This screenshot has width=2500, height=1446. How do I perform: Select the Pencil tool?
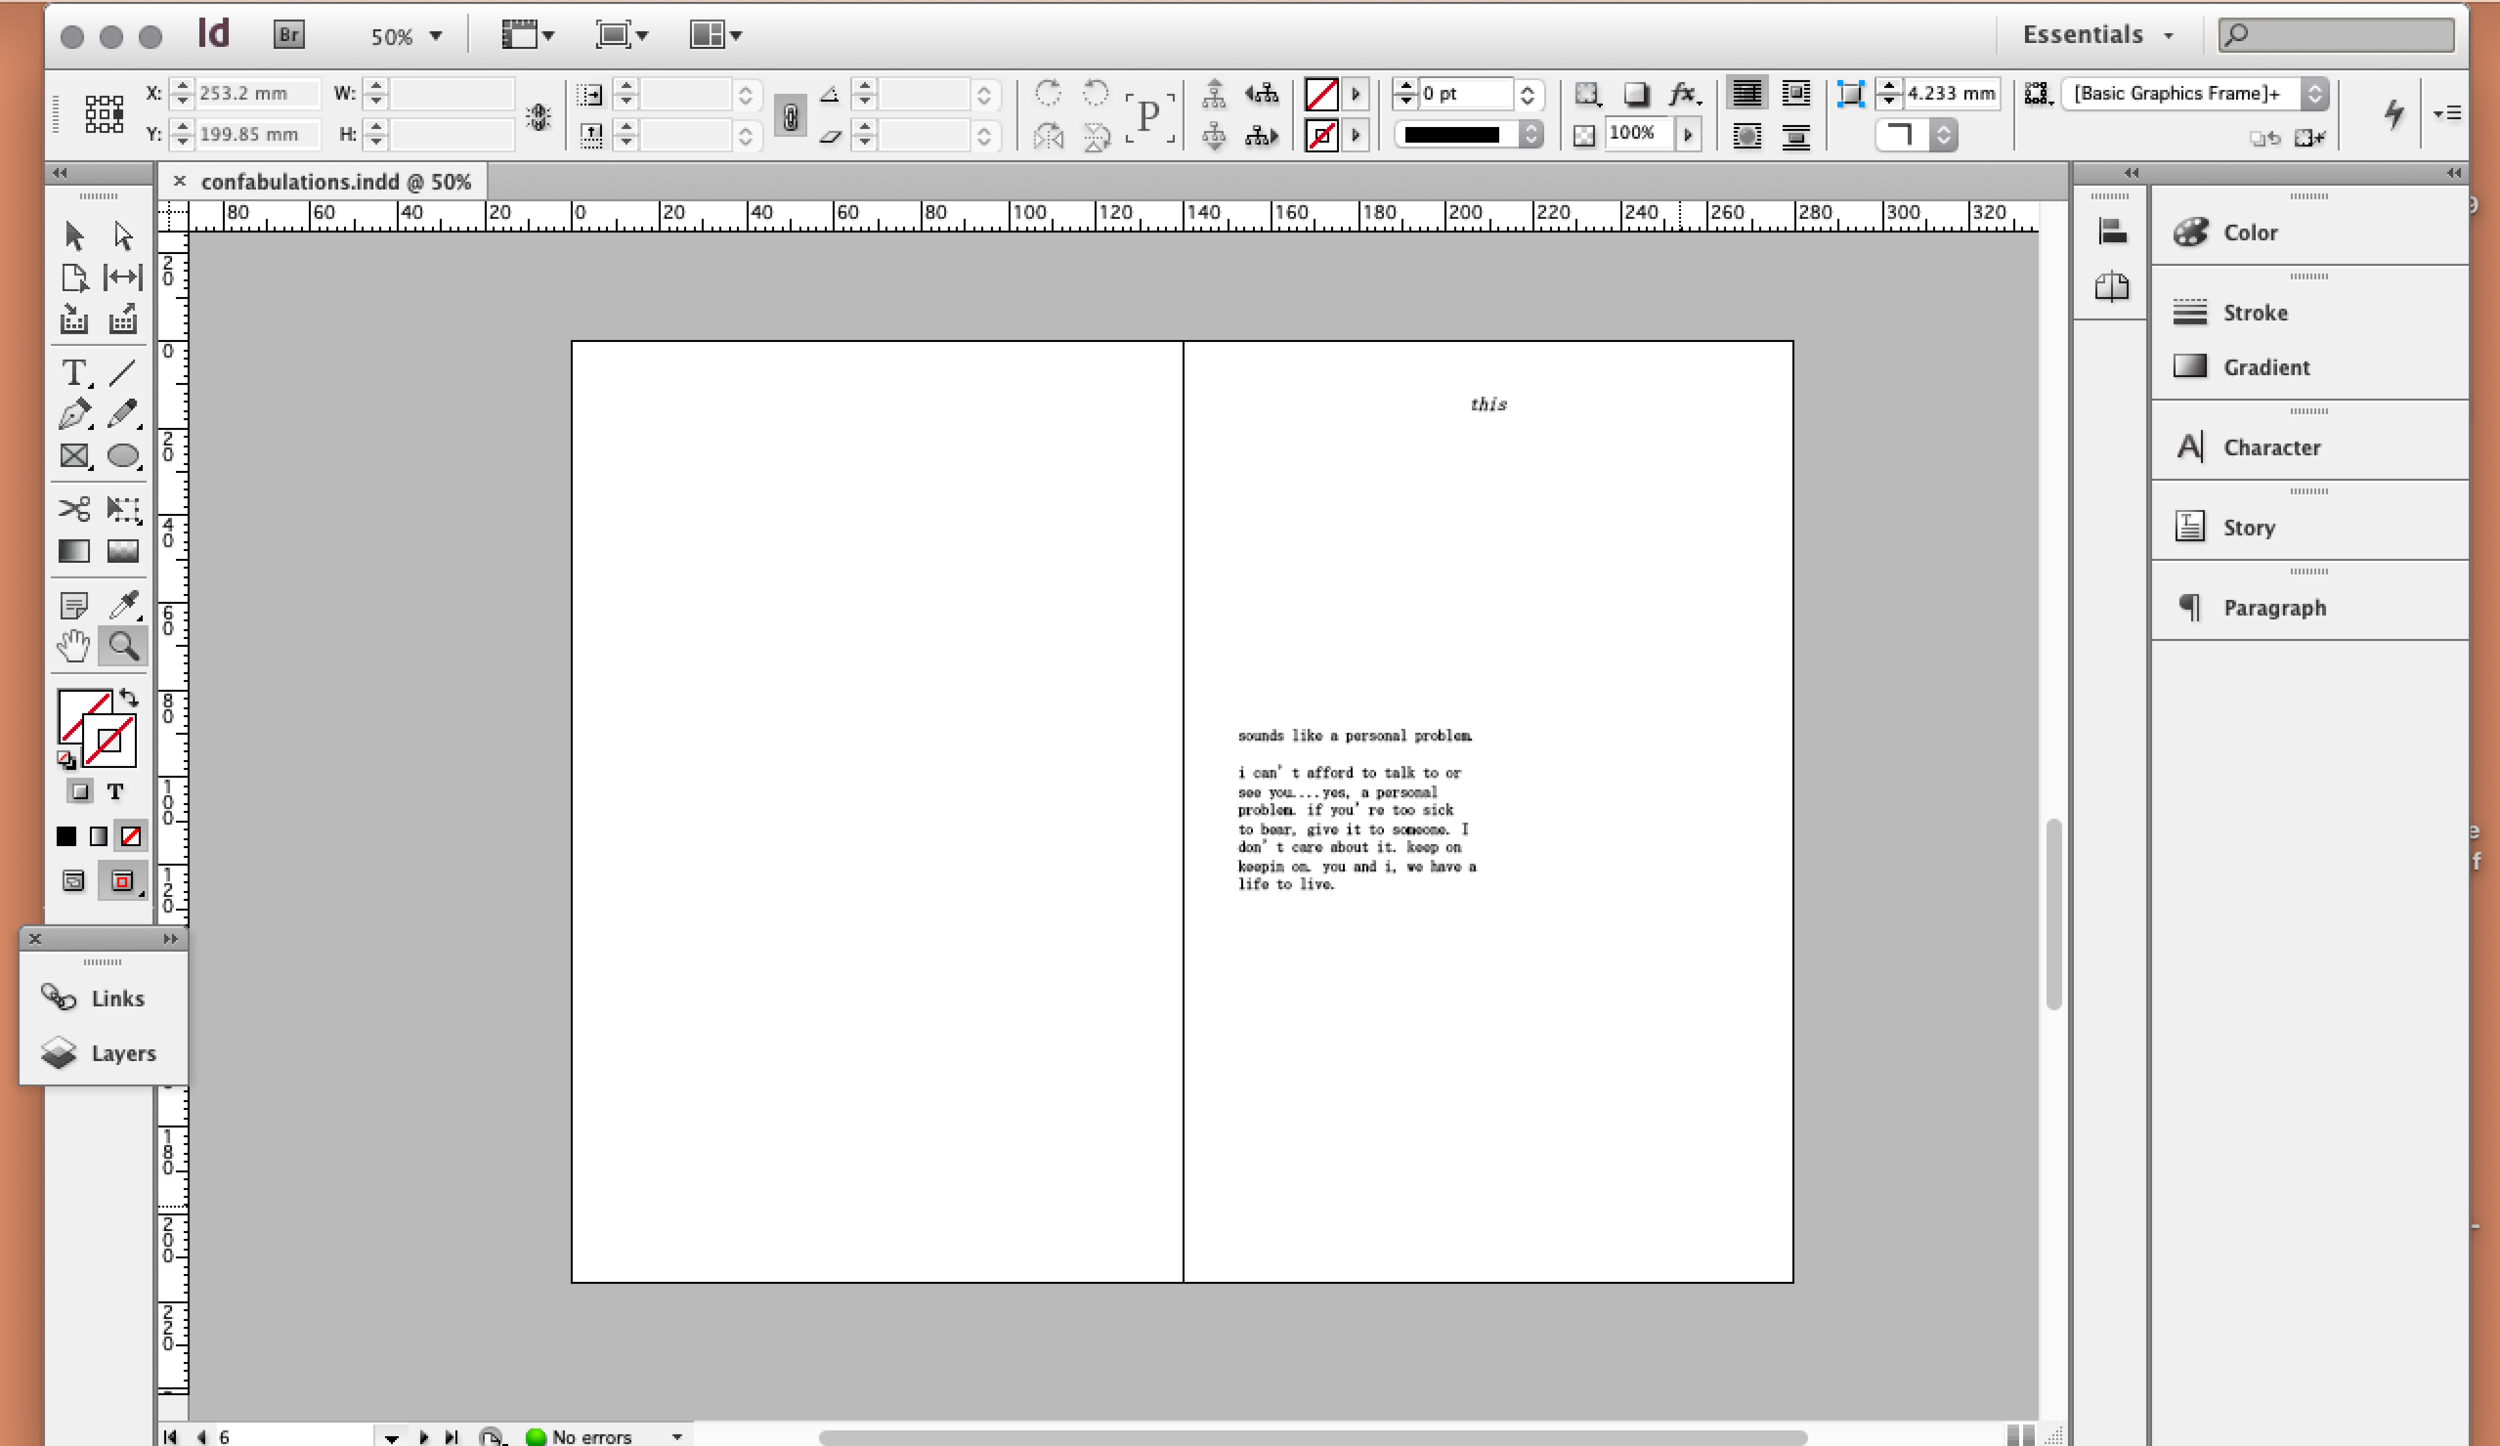point(123,414)
